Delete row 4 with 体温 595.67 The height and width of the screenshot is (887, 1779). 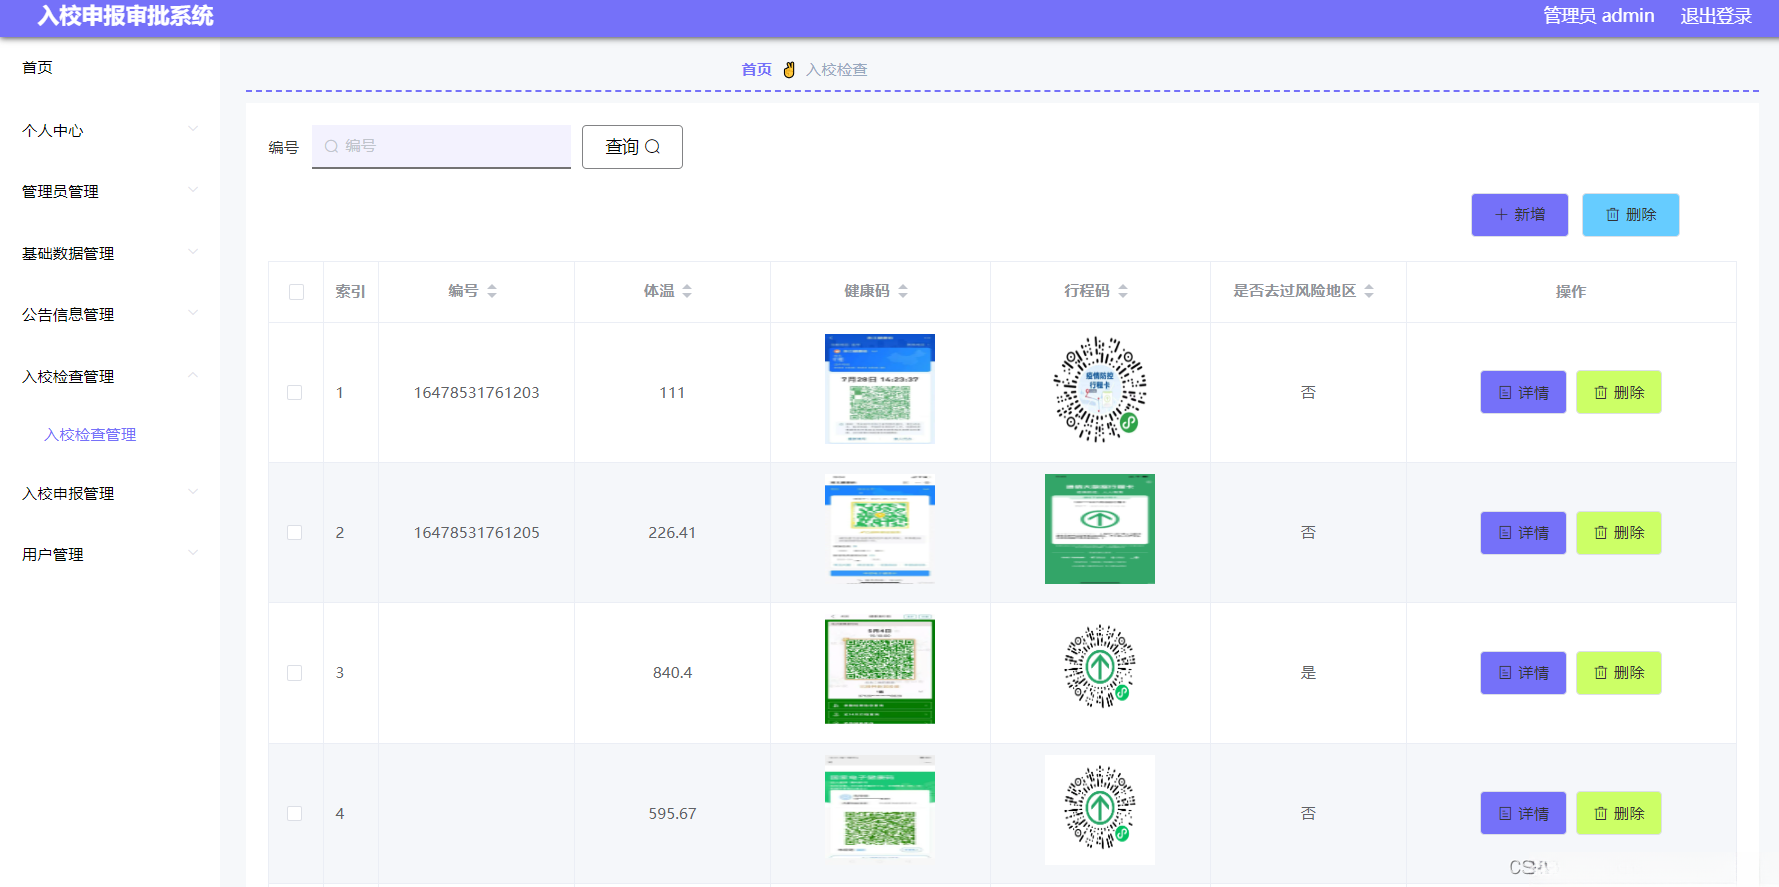1619,813
